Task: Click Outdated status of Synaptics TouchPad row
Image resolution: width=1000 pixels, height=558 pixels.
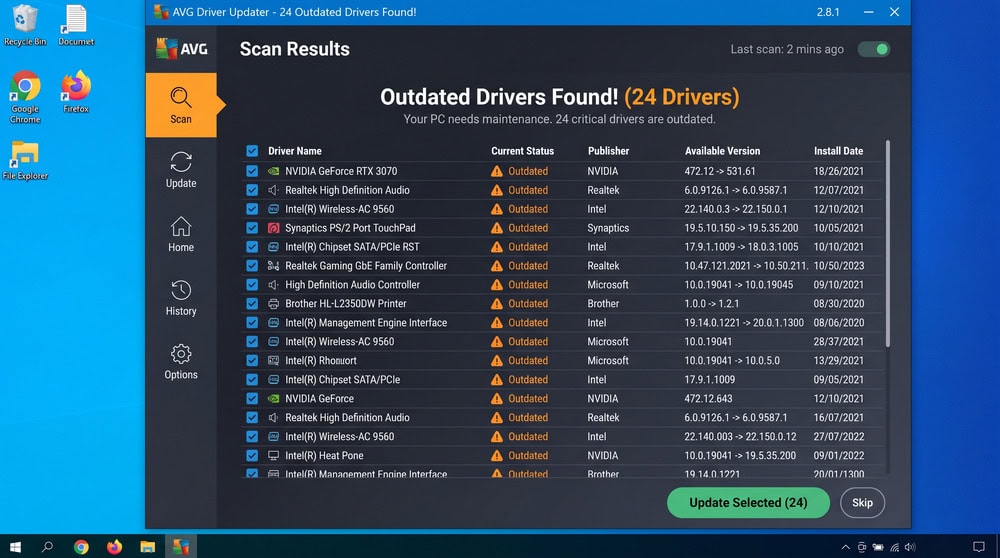Action: pyautogui.click(x=527, y=228)
